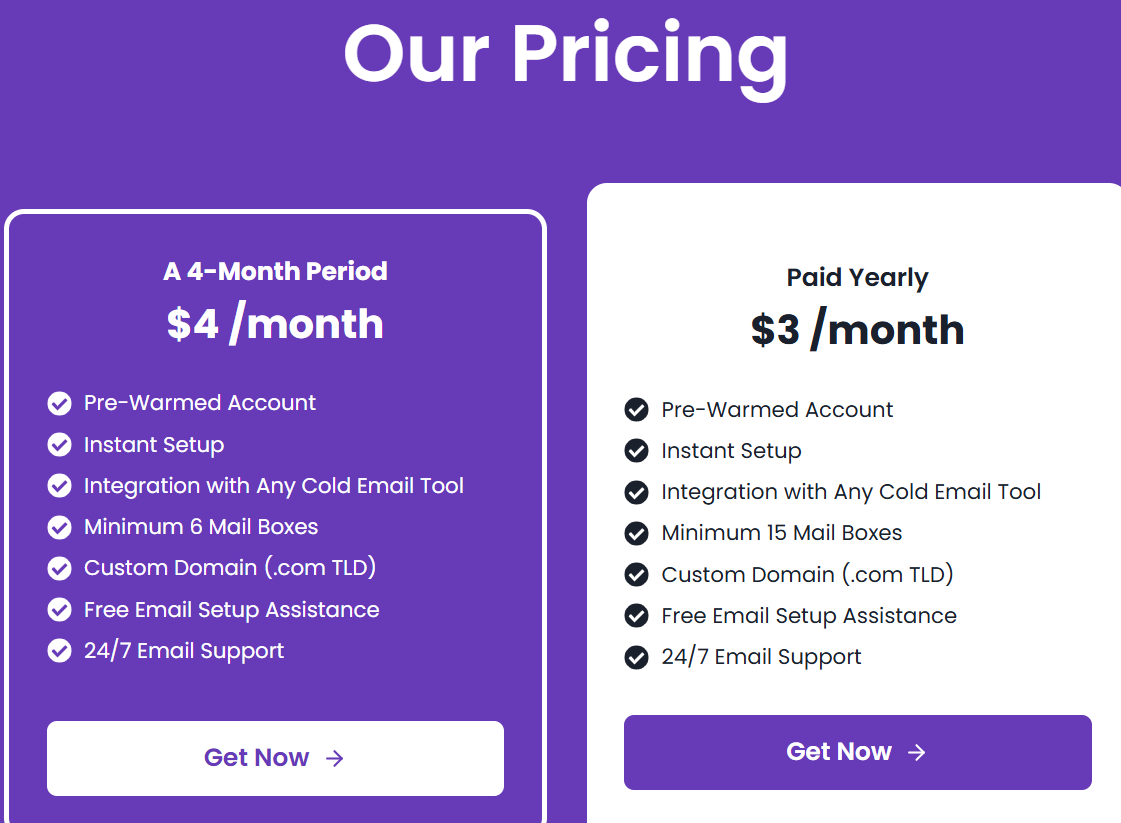Click 24/7 Email Support on the yearly card
1121x823 pixels.
[x=760, y=656]
